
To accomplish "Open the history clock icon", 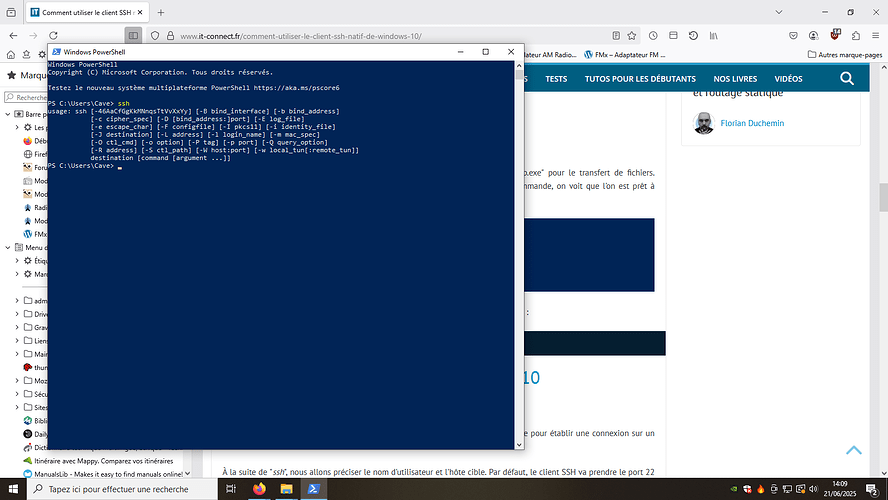I will tap(653, 36).
